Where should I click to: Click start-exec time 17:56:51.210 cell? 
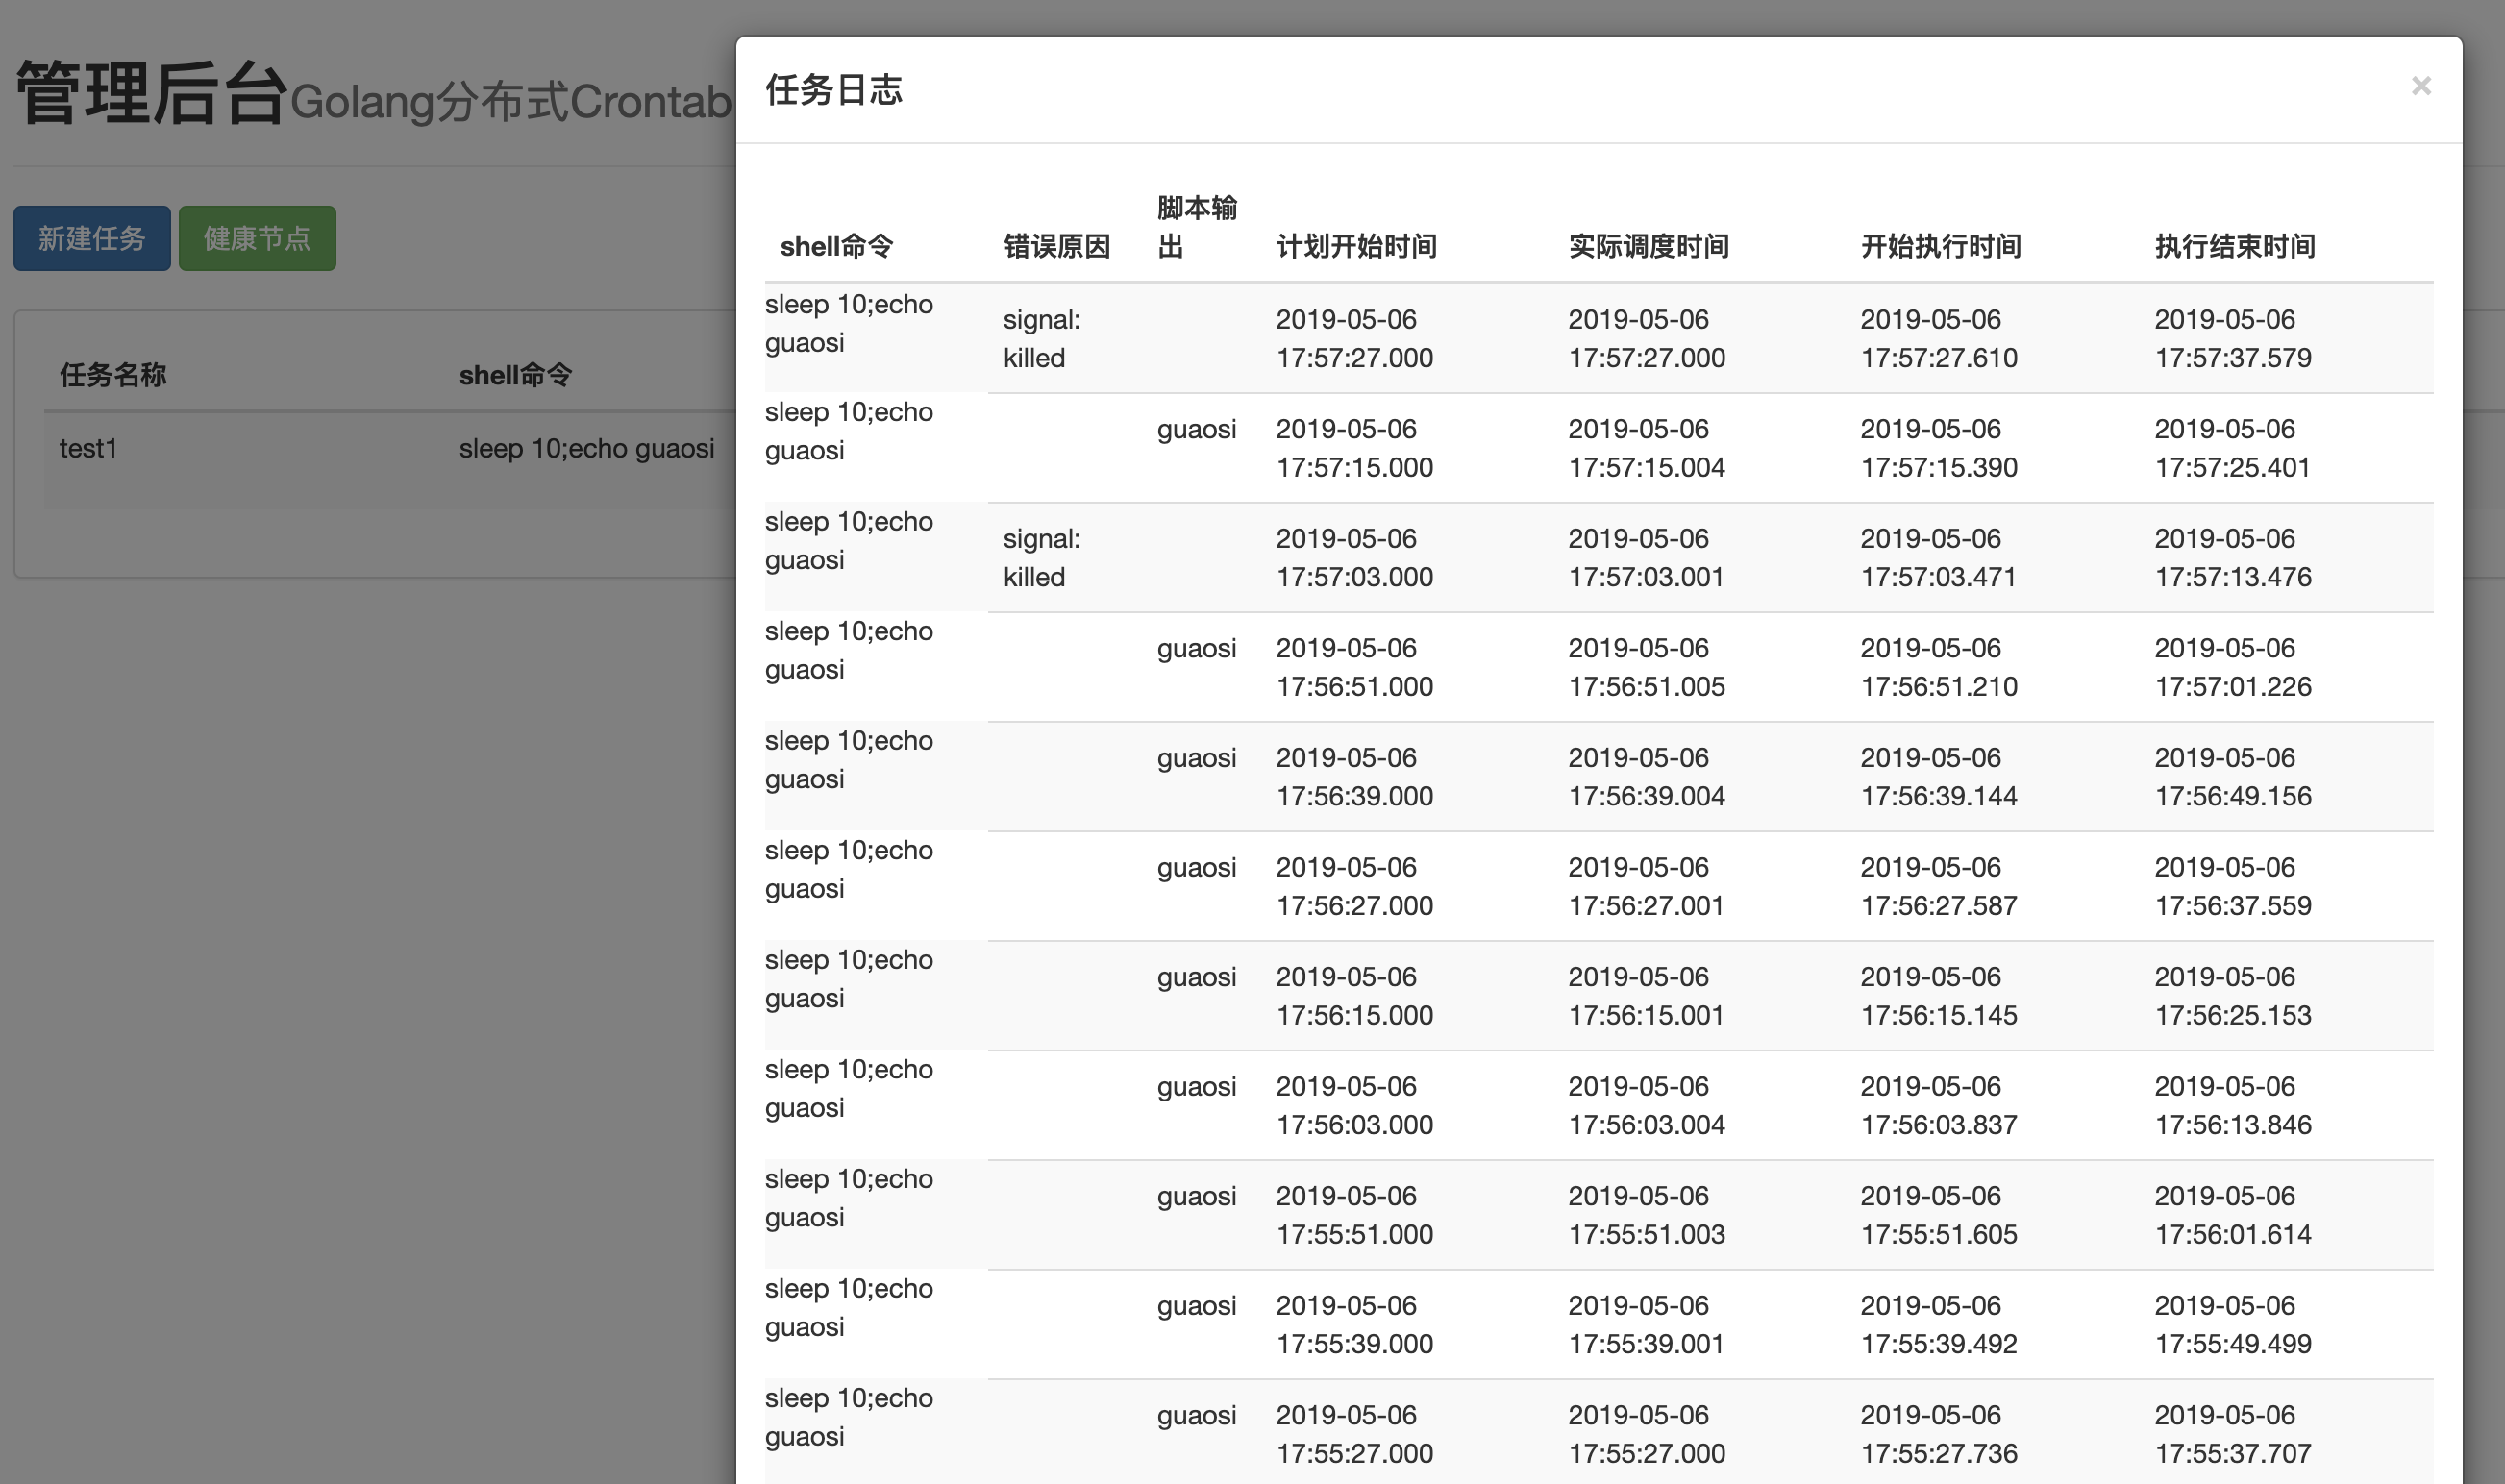pos(1938,667)
